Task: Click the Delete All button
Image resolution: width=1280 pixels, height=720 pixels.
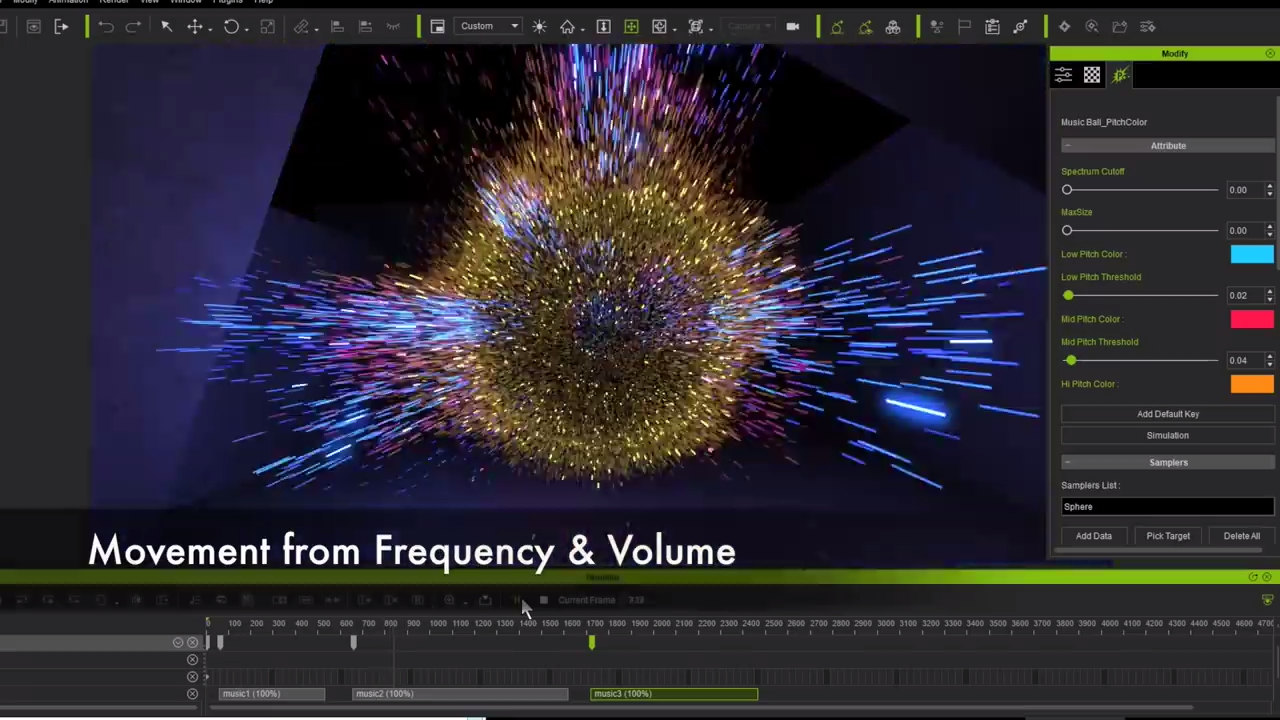Action: point(1241,536)
